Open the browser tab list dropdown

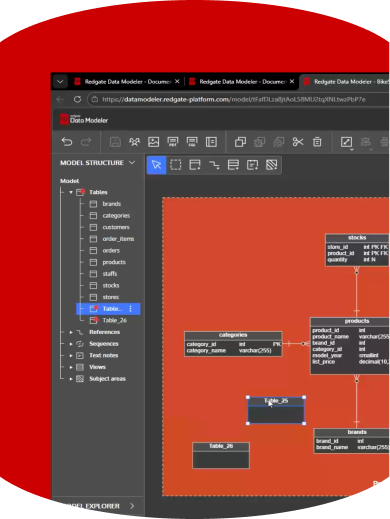(60, 82)
